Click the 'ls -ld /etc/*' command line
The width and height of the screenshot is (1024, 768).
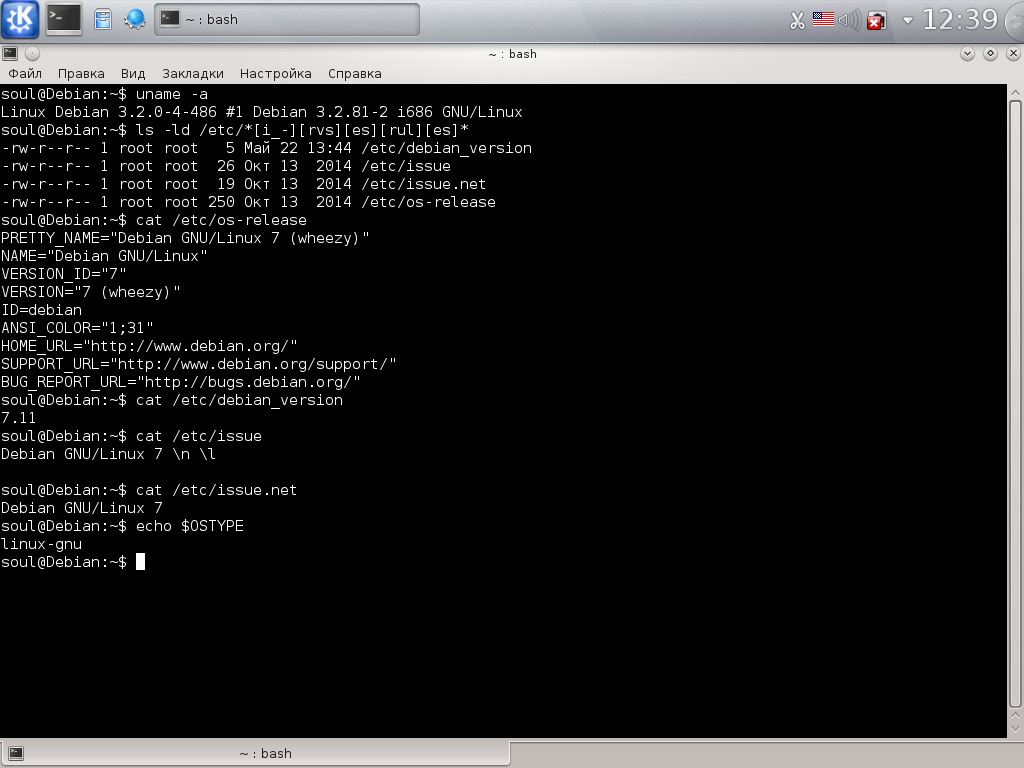point(235,130)
